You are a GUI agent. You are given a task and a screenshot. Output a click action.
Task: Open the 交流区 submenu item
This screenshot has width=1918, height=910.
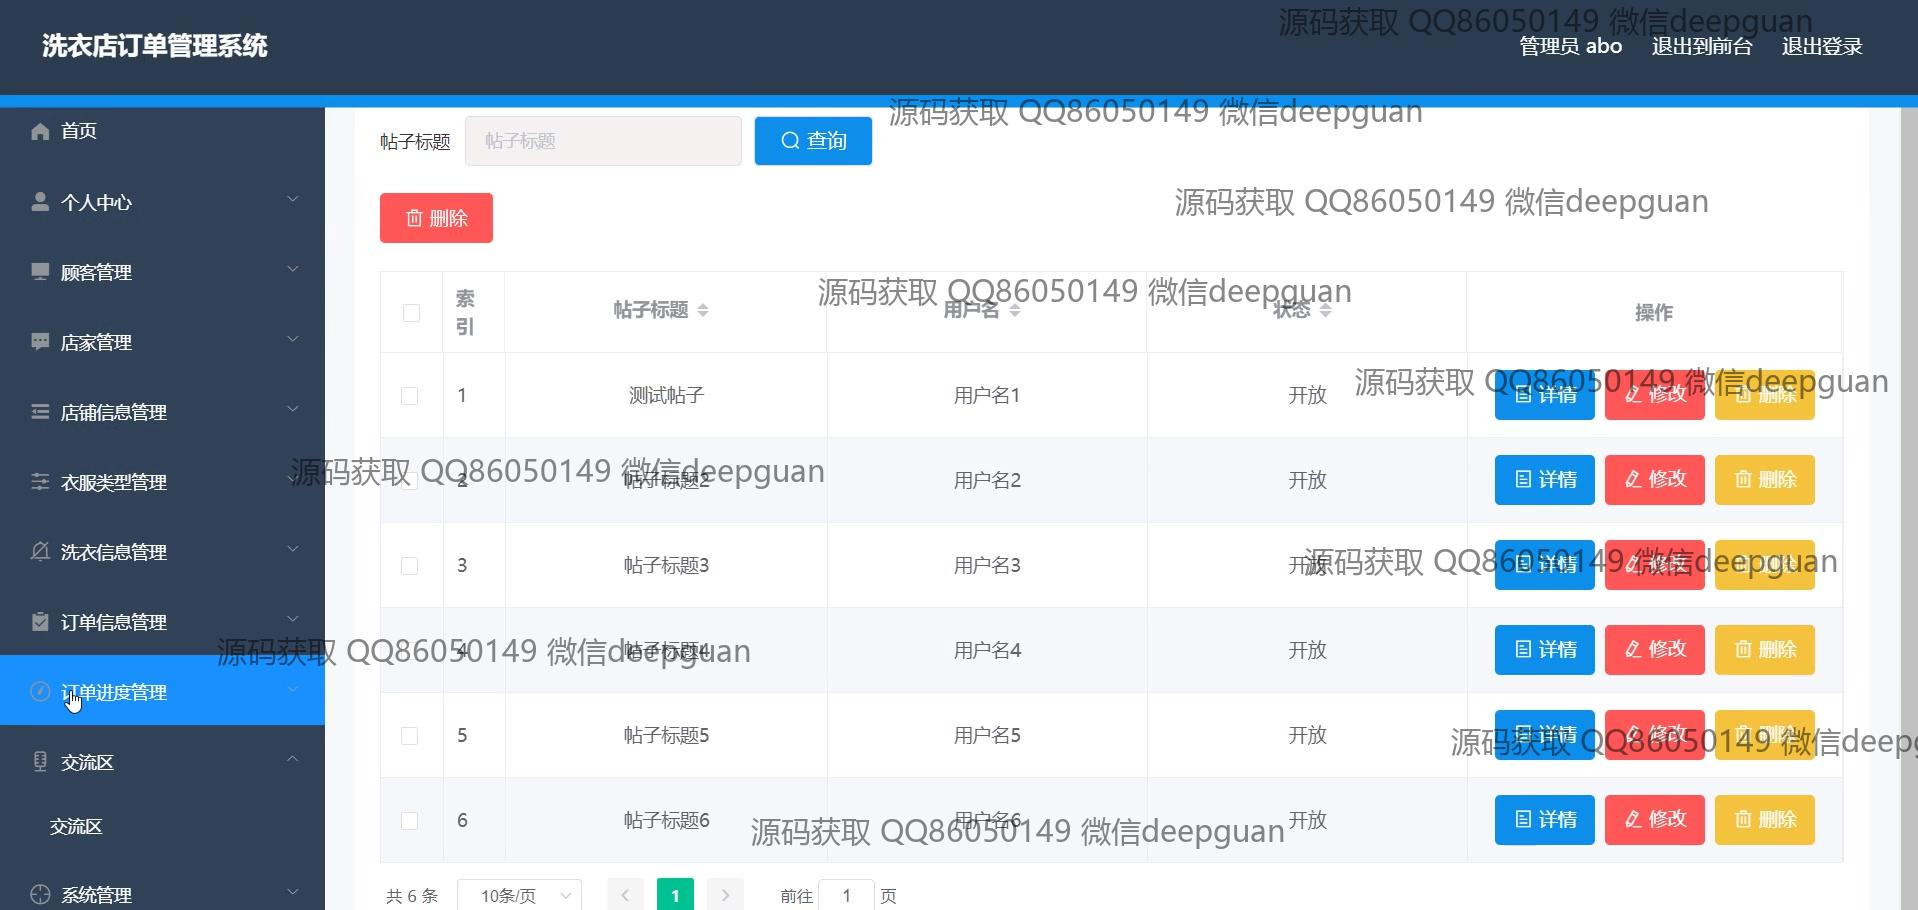(162, 827)
